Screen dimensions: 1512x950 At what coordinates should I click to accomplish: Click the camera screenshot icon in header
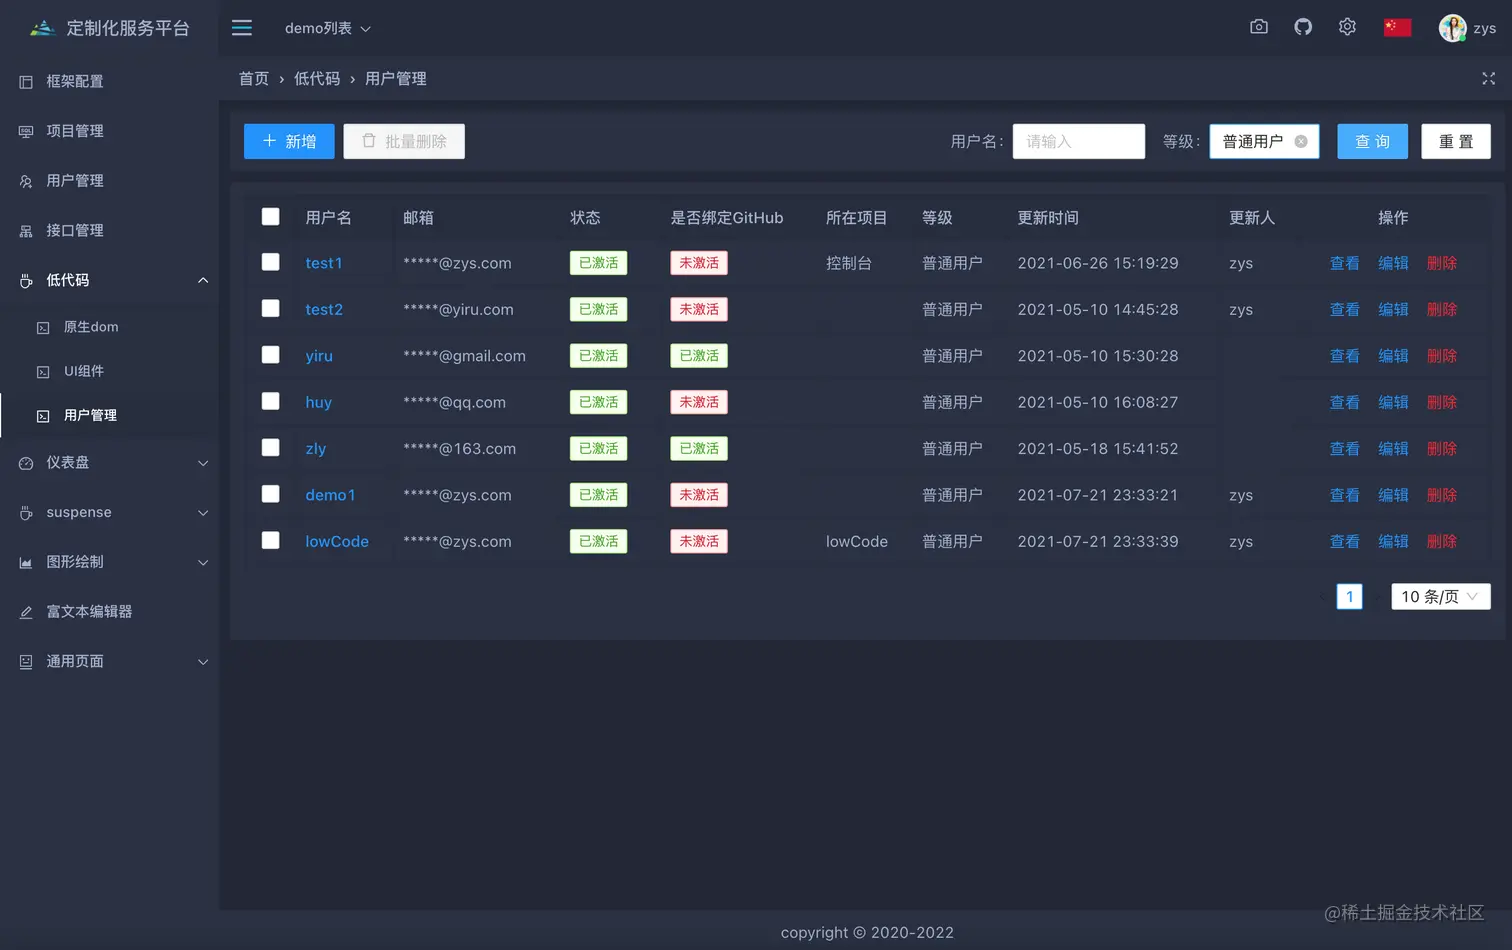tap(1259, 27)
